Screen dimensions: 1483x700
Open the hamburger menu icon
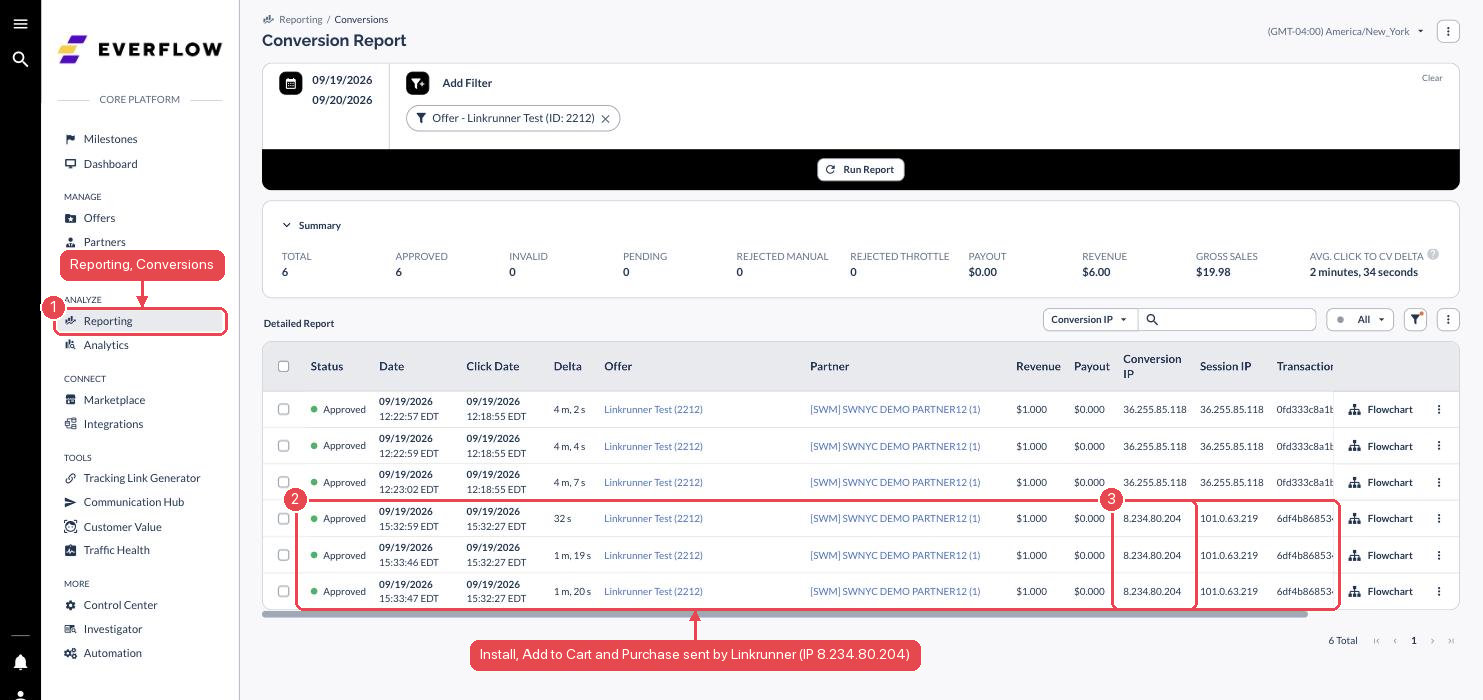pos(20,24)
